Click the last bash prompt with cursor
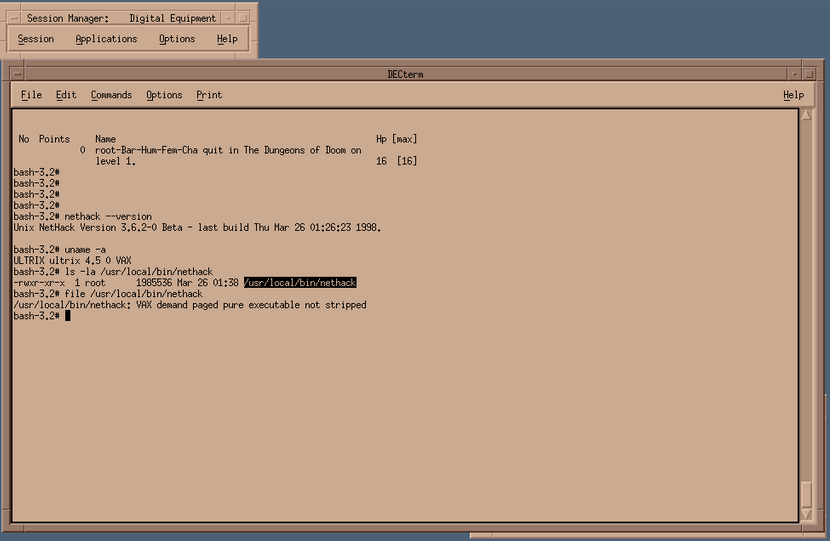 (42, 316)
